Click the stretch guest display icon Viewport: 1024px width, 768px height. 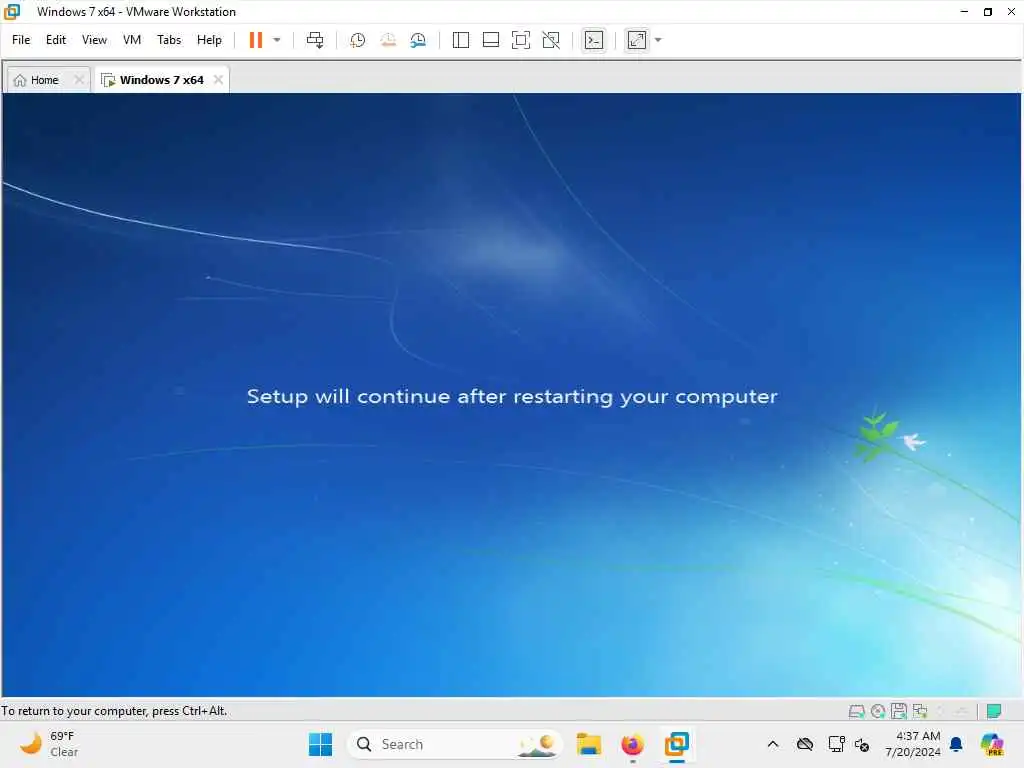(637, 40)
